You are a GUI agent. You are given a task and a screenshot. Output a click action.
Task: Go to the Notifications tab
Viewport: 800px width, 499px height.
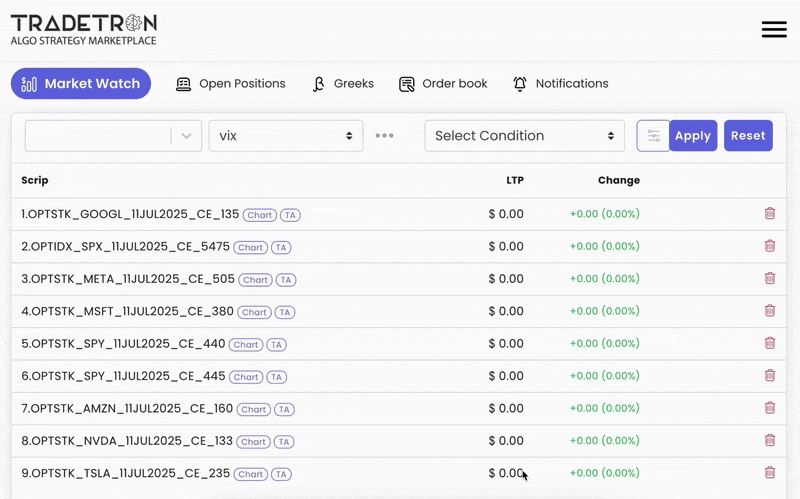click(561, 84)
